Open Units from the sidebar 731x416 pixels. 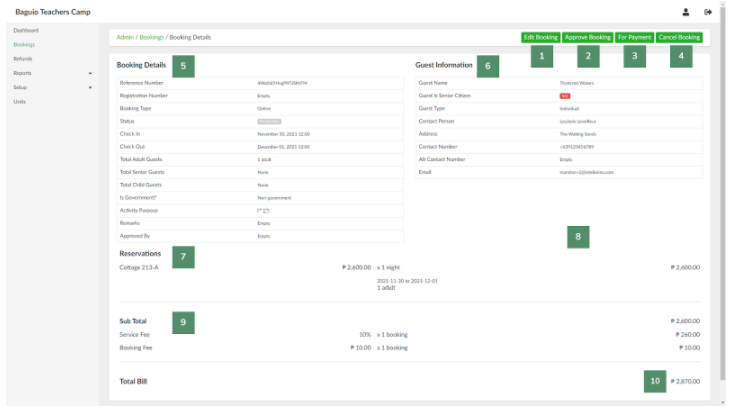pyautogui.click(x=20, y=102)
